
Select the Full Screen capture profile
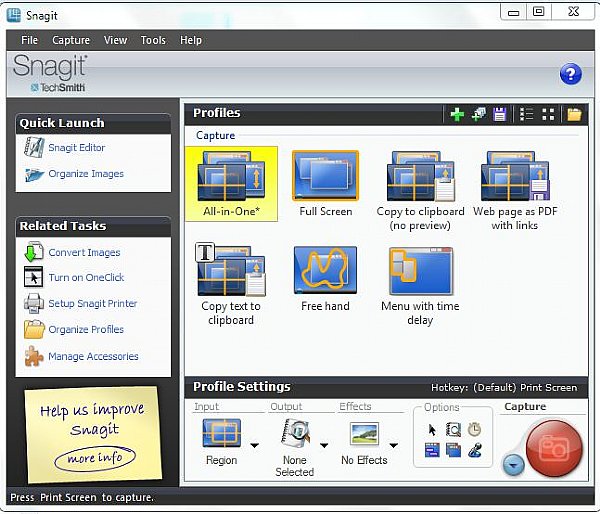point(325,184)
